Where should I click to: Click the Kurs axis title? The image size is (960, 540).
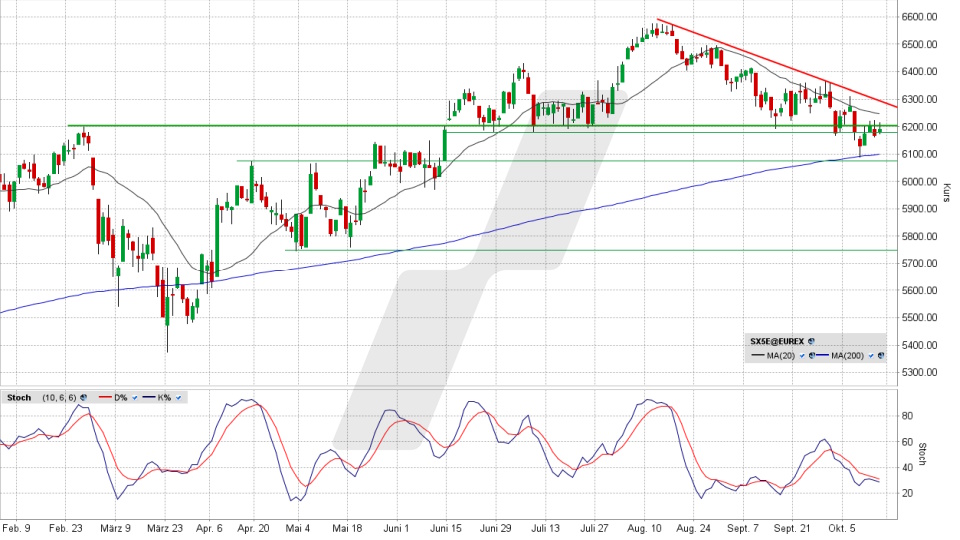coord(947,193)
